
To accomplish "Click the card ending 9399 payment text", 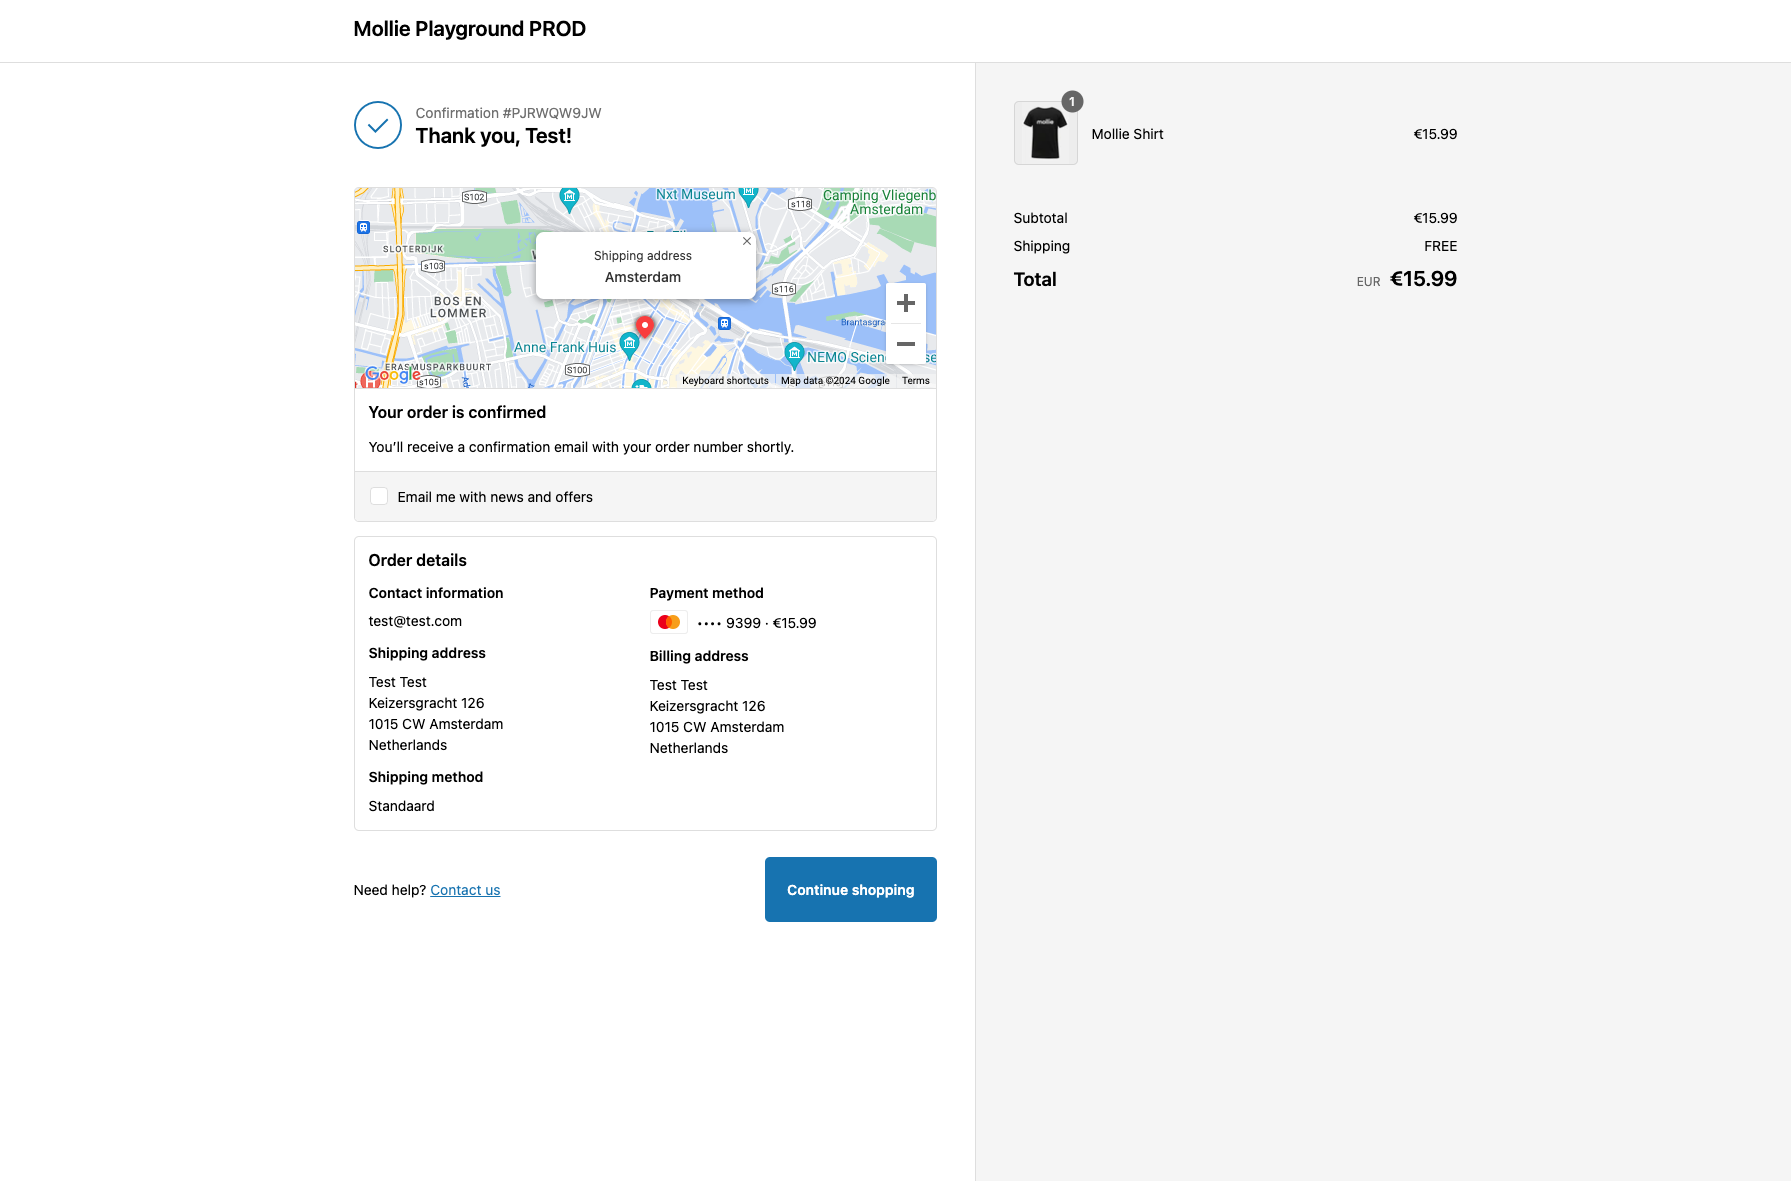I will click(757, 623).
